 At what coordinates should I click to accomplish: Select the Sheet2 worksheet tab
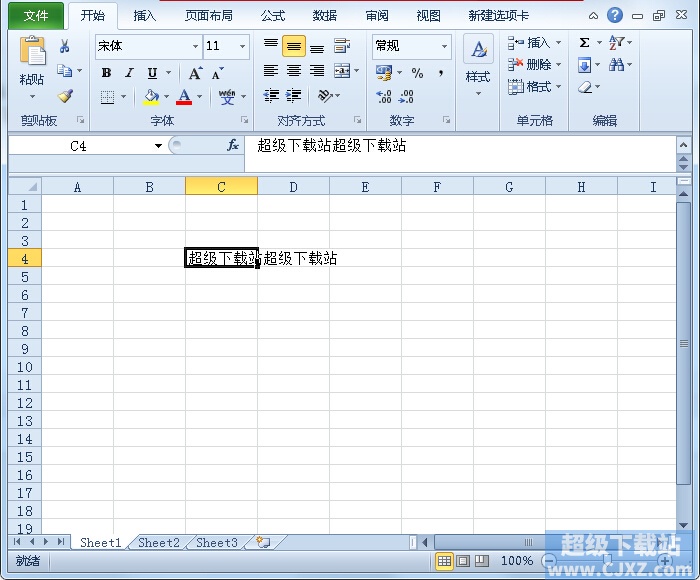click(159, 542)
